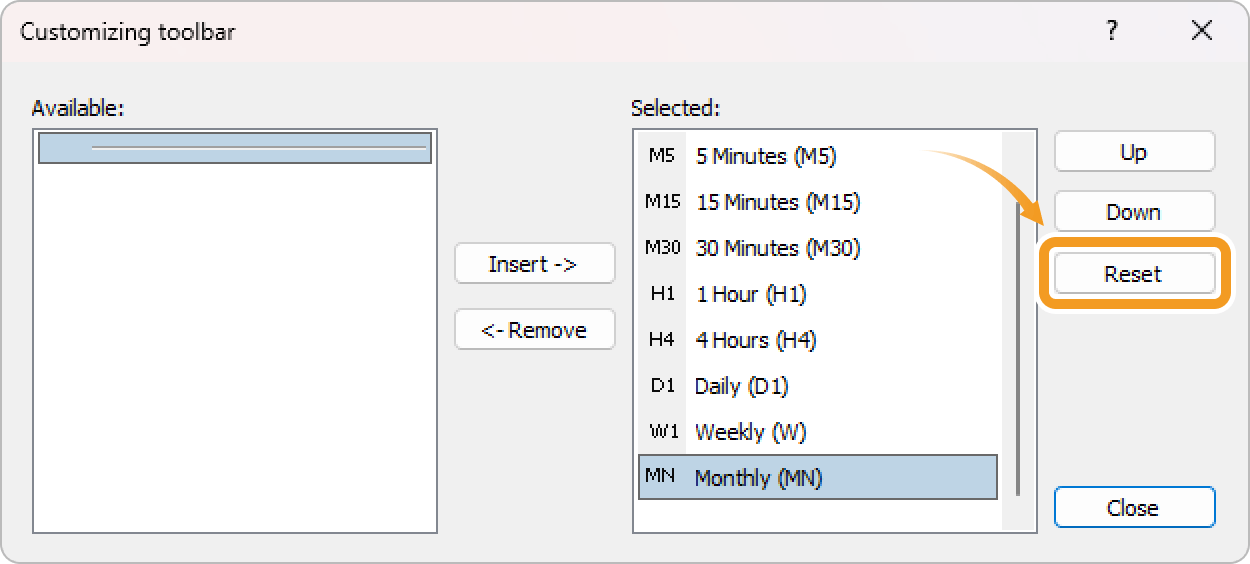Click the Insert -> button
1250x564 pixels.
534,264
